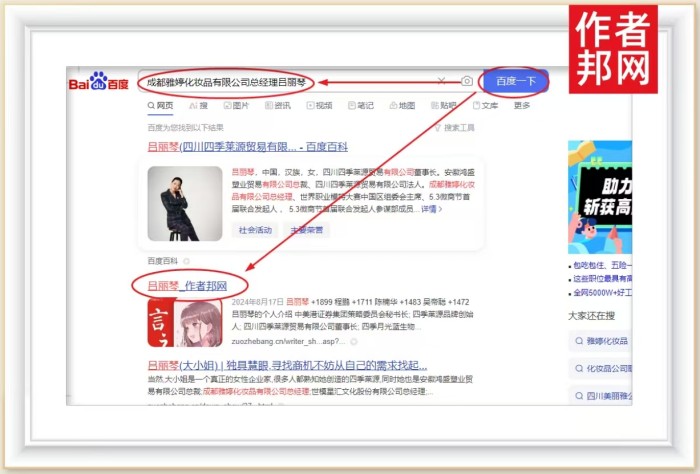The height and width of the screenshot is (474, 700).
Task: Click the 百度一下 search button
Action: coord(514,81)
